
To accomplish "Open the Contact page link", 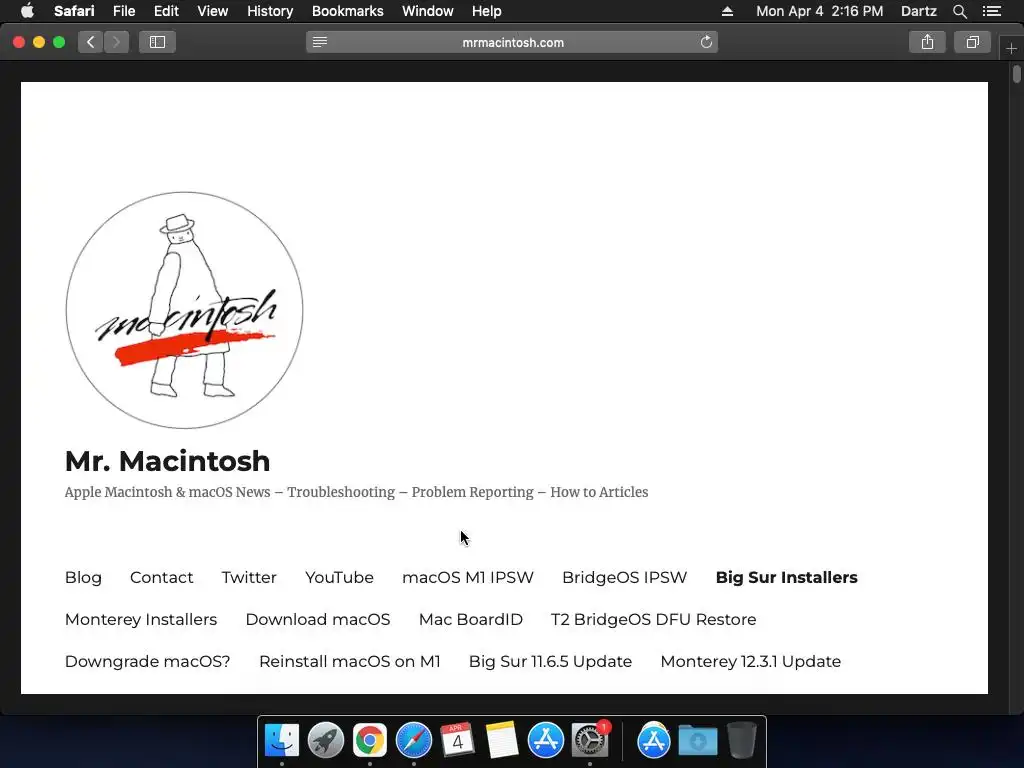I will 161,577.
